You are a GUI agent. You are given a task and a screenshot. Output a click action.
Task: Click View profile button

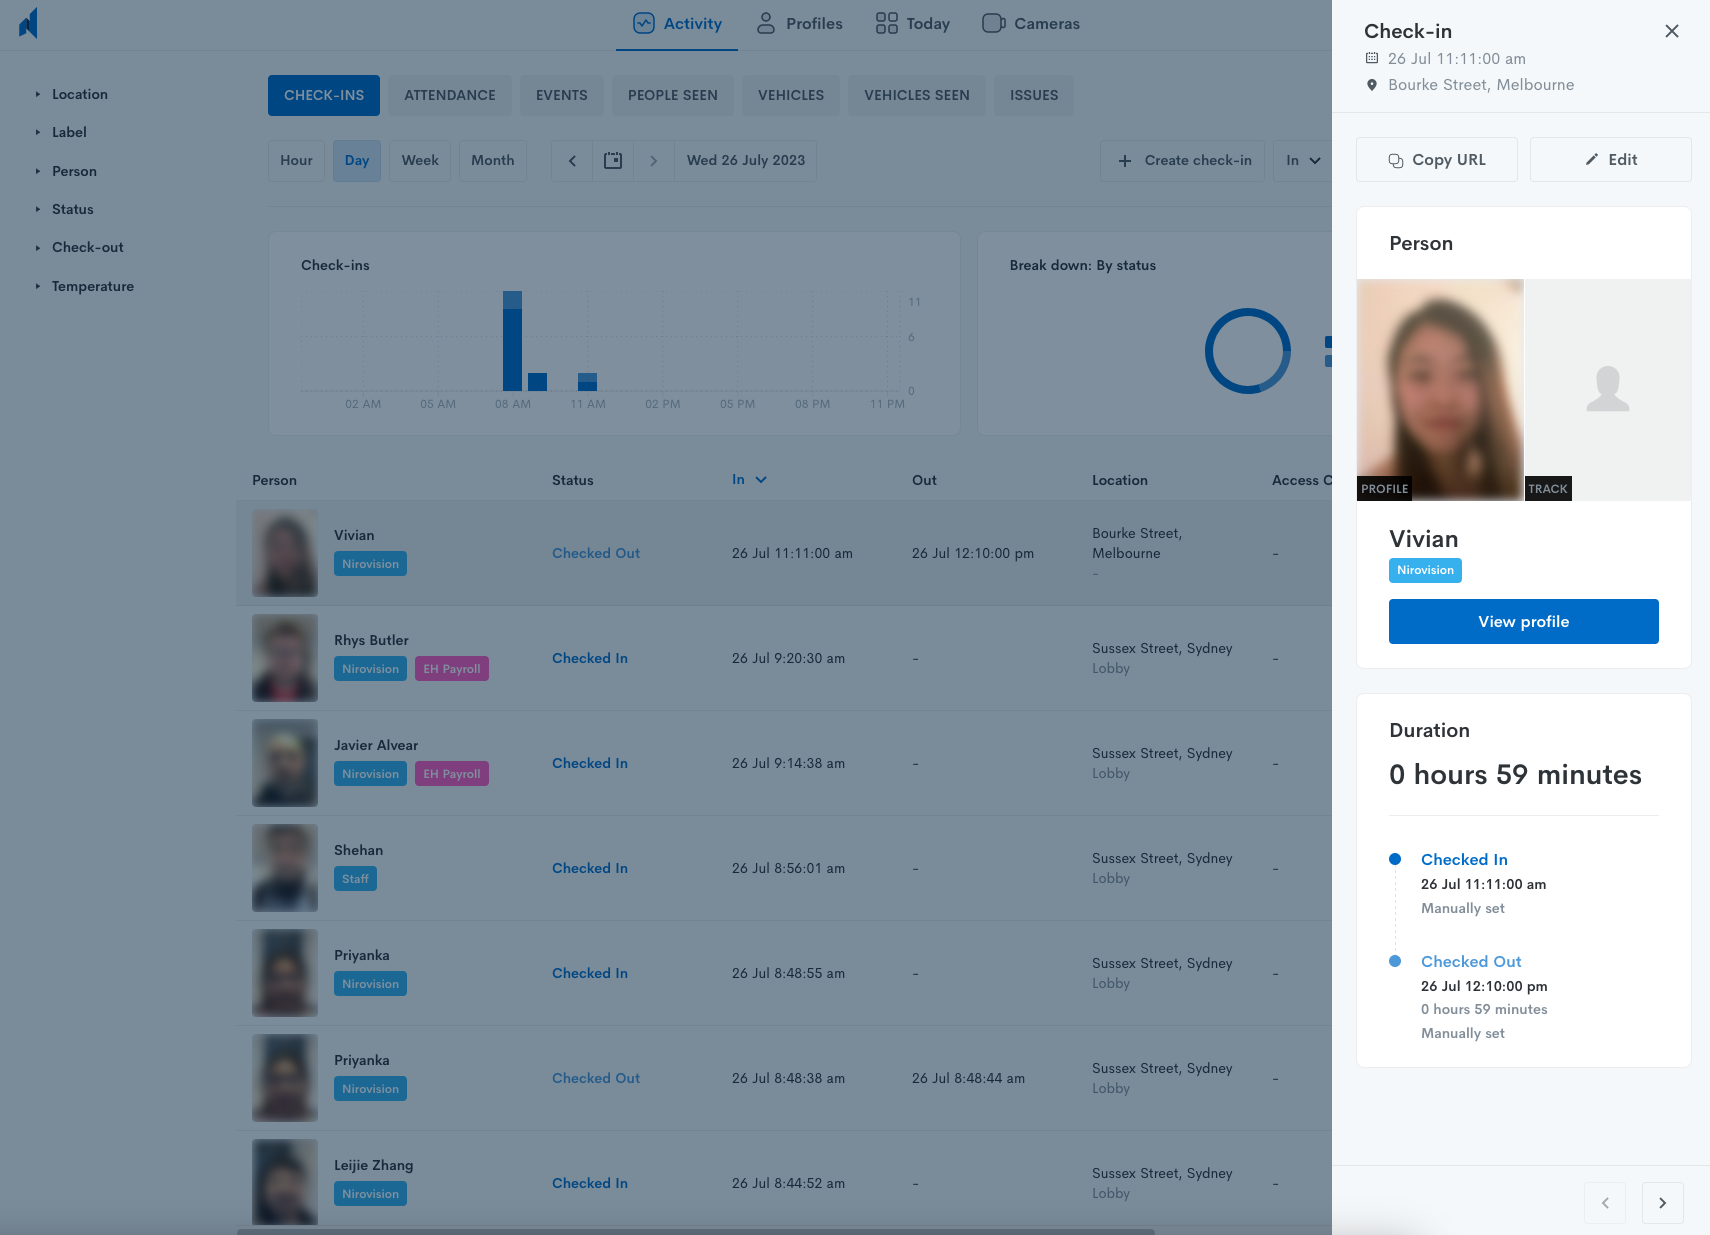click(1523, 622)
